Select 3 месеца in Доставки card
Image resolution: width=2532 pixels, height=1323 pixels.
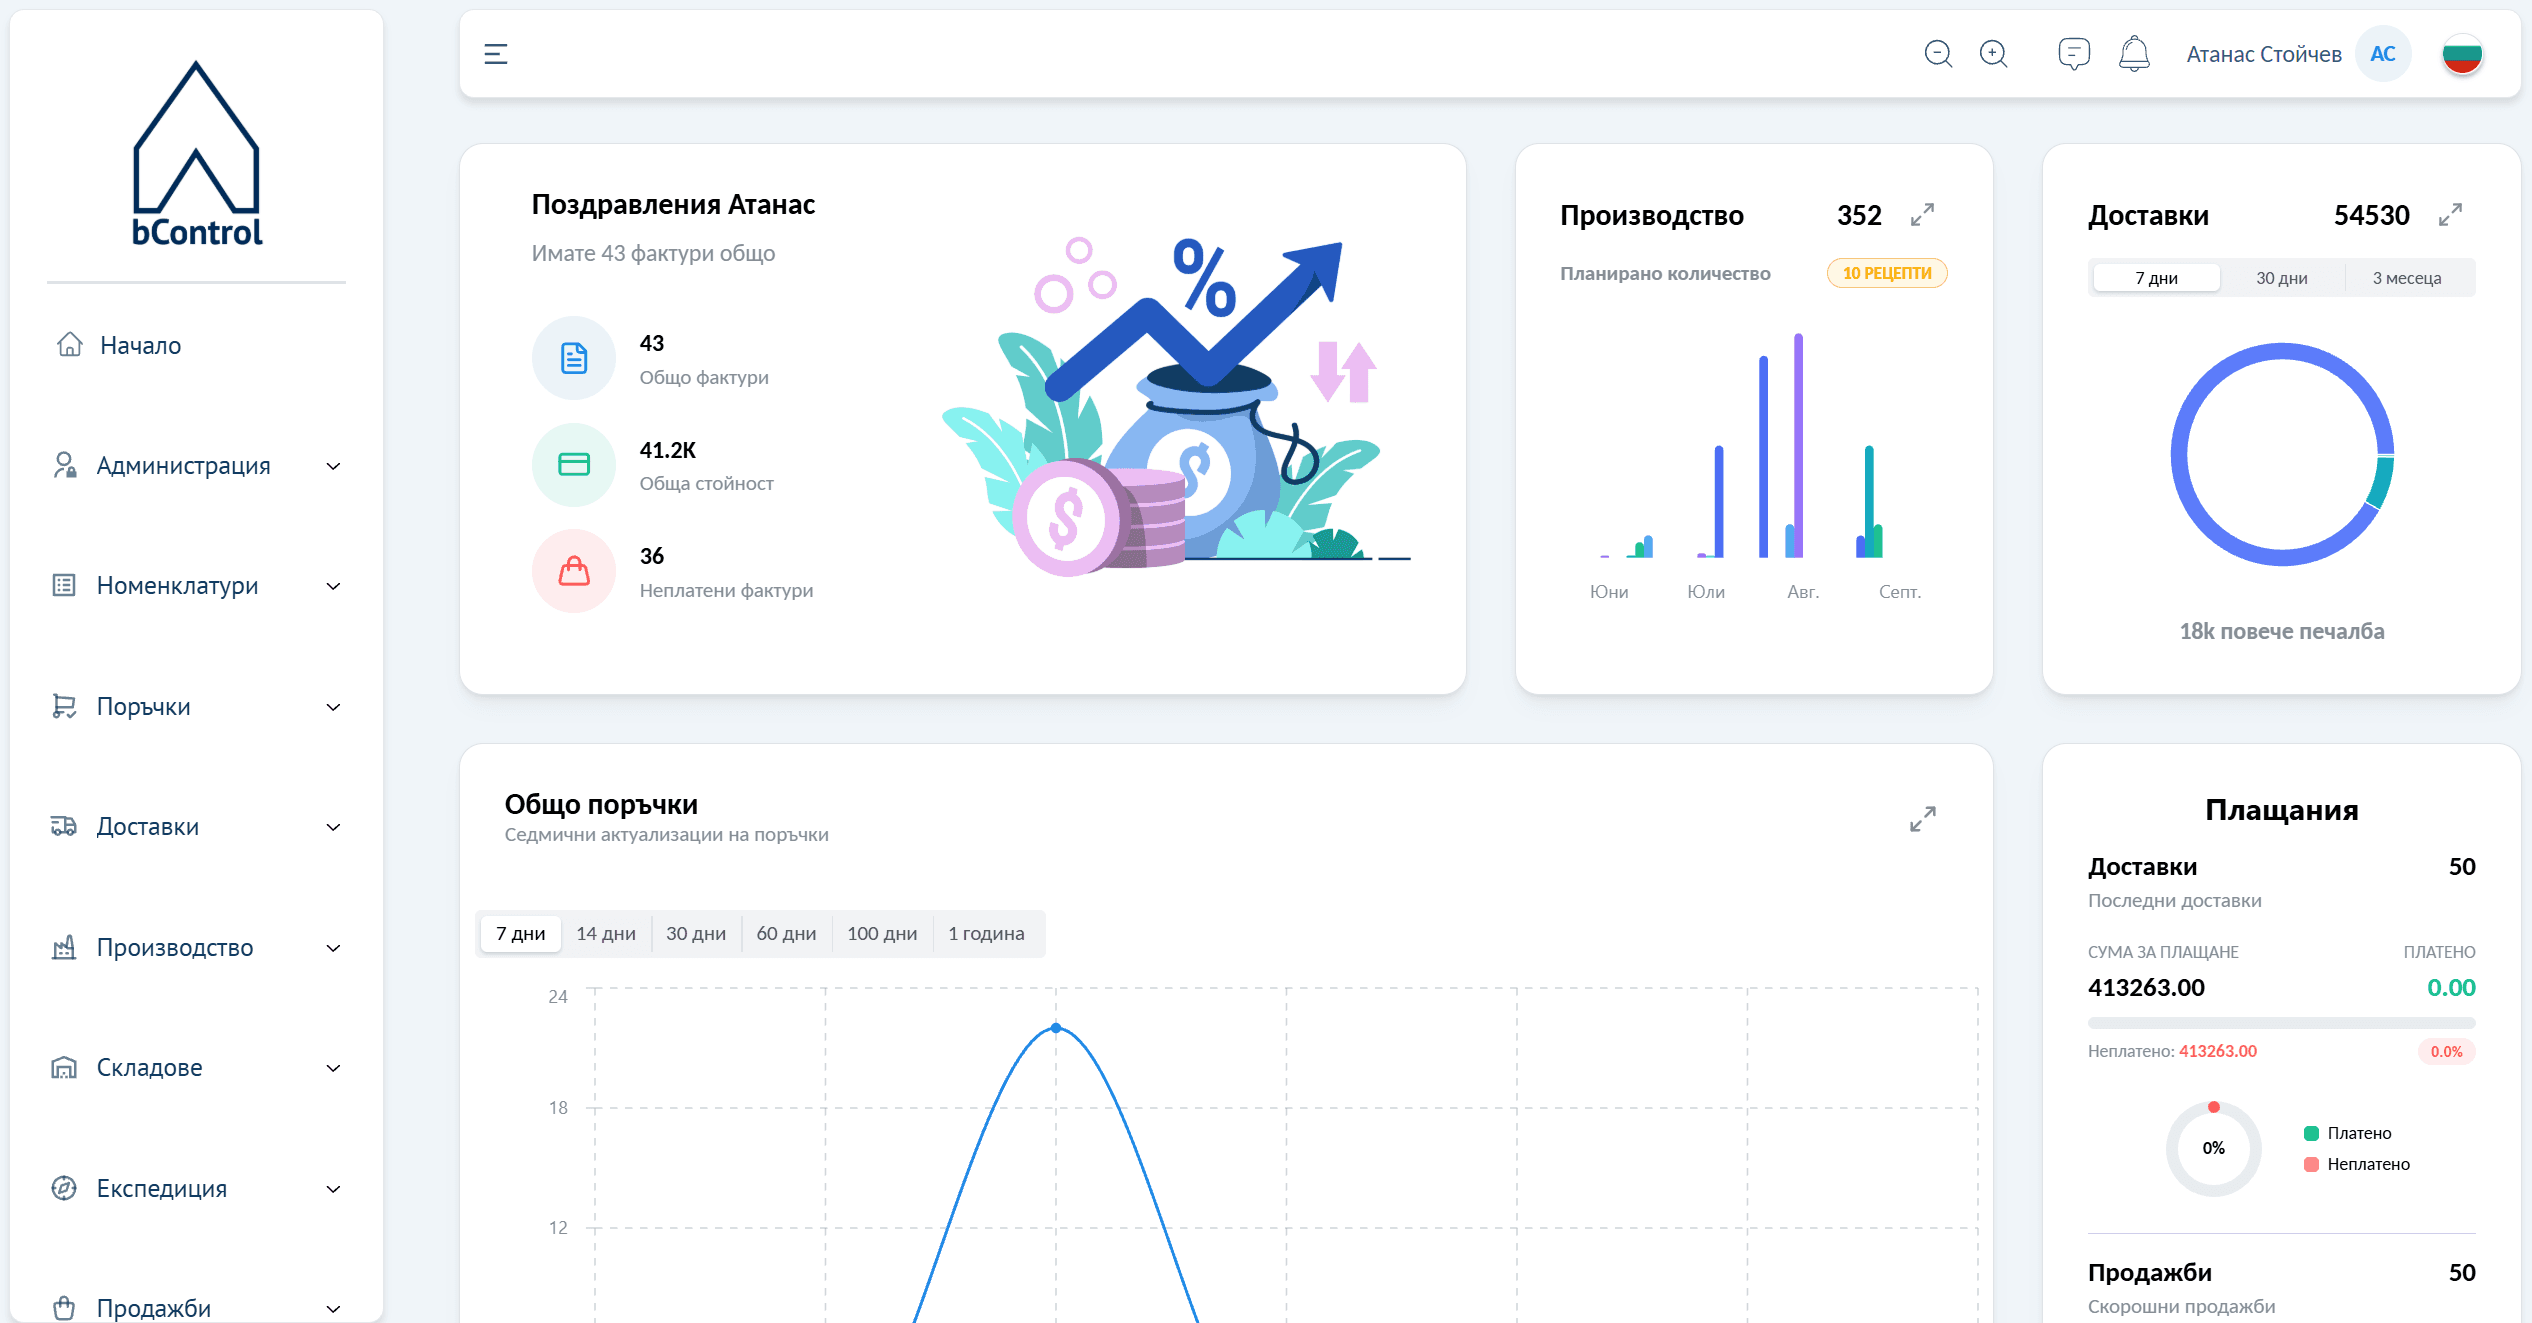pyautogui.click(x=2407, y=278)
